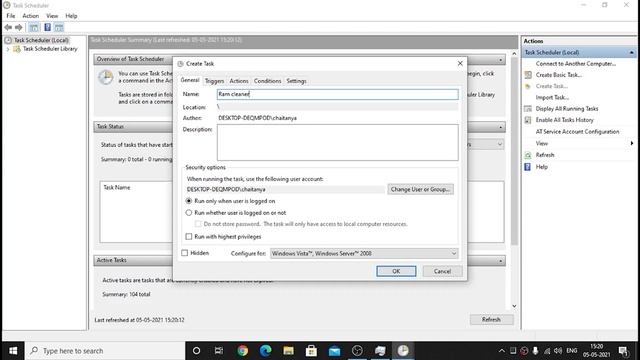This screenshot has height=360, width=640.
Task: Click the Forward arrow in the toolbar
Action: (18, 27)
